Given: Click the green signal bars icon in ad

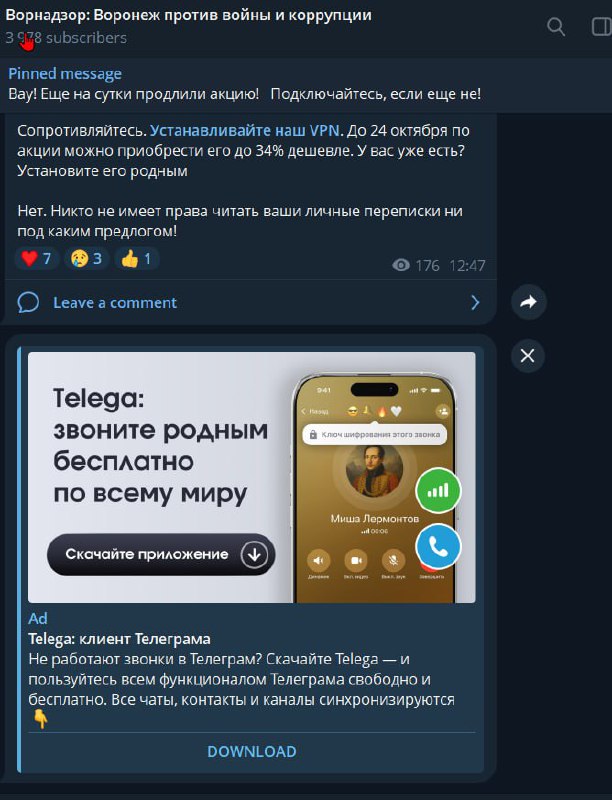Looking at the screenshot, I should (x=438, y=491).
